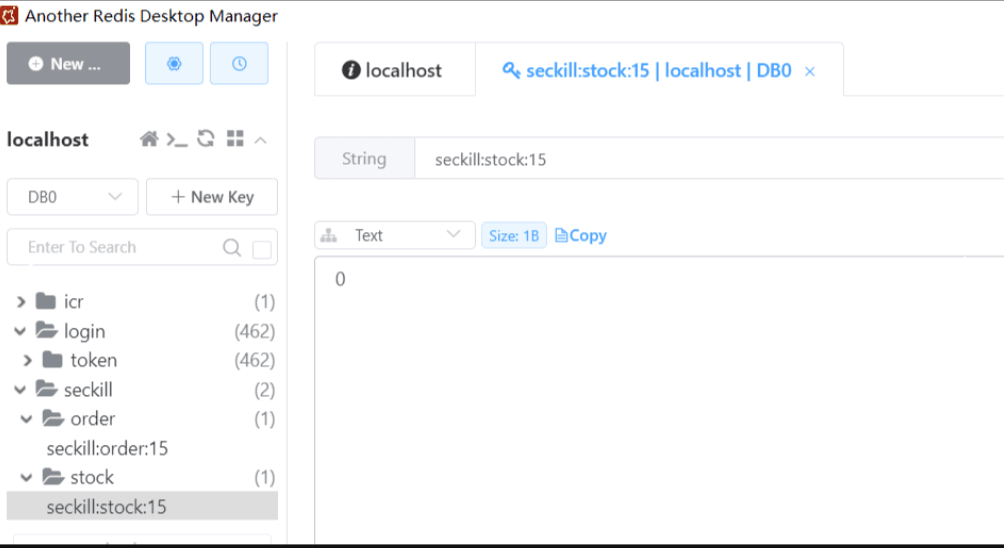1004x548 pixels.
Task: Click the New Key button
Action: coord(212,197)
